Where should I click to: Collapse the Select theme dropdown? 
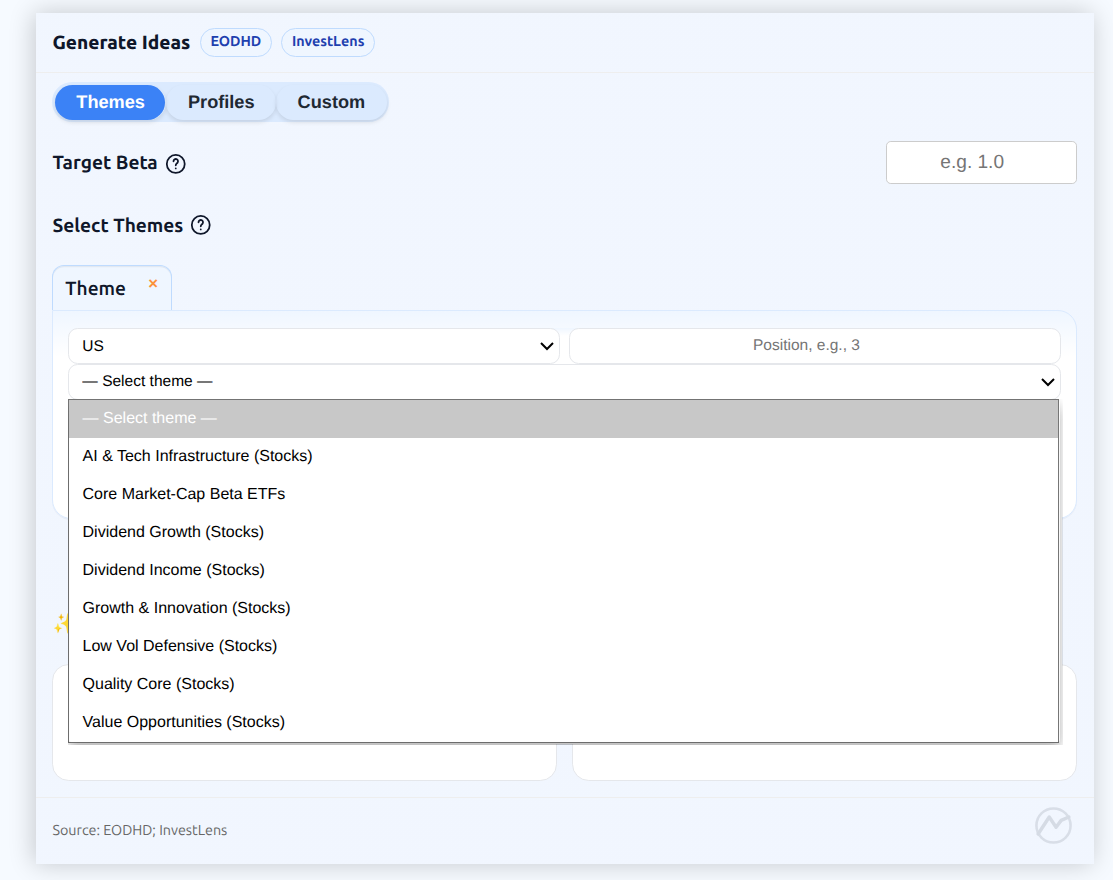(564, 382)
